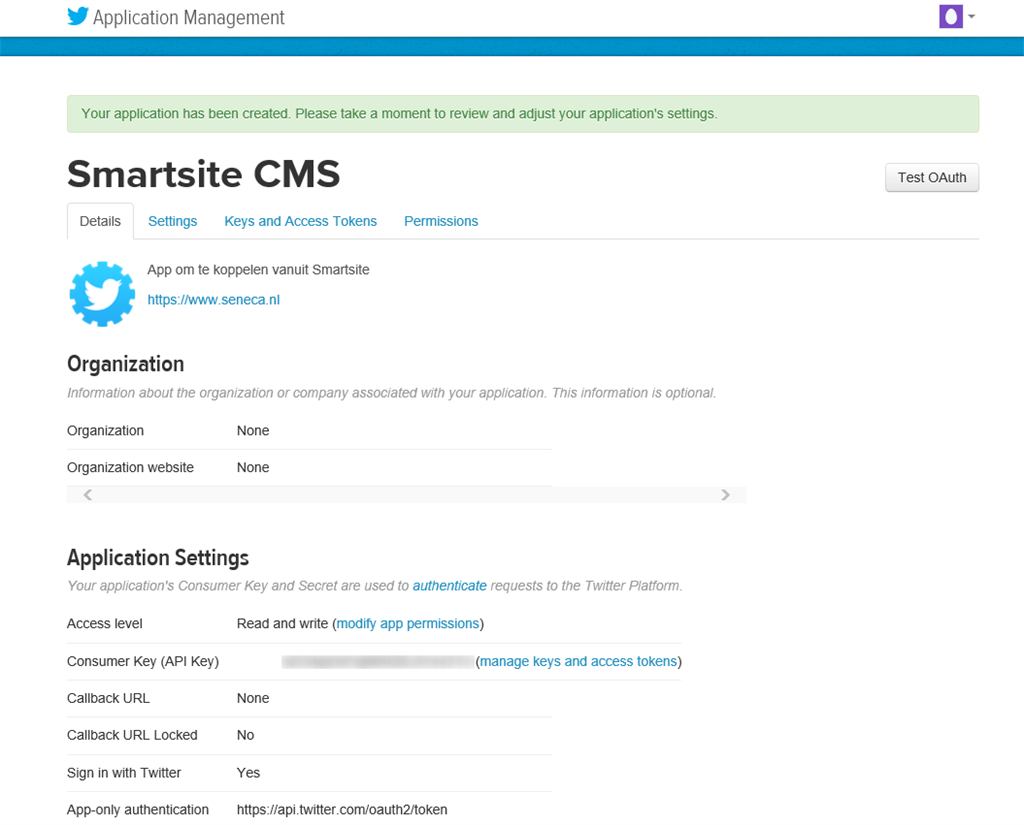Click the 'None' value beside Organization website

[x=253, y=468]
